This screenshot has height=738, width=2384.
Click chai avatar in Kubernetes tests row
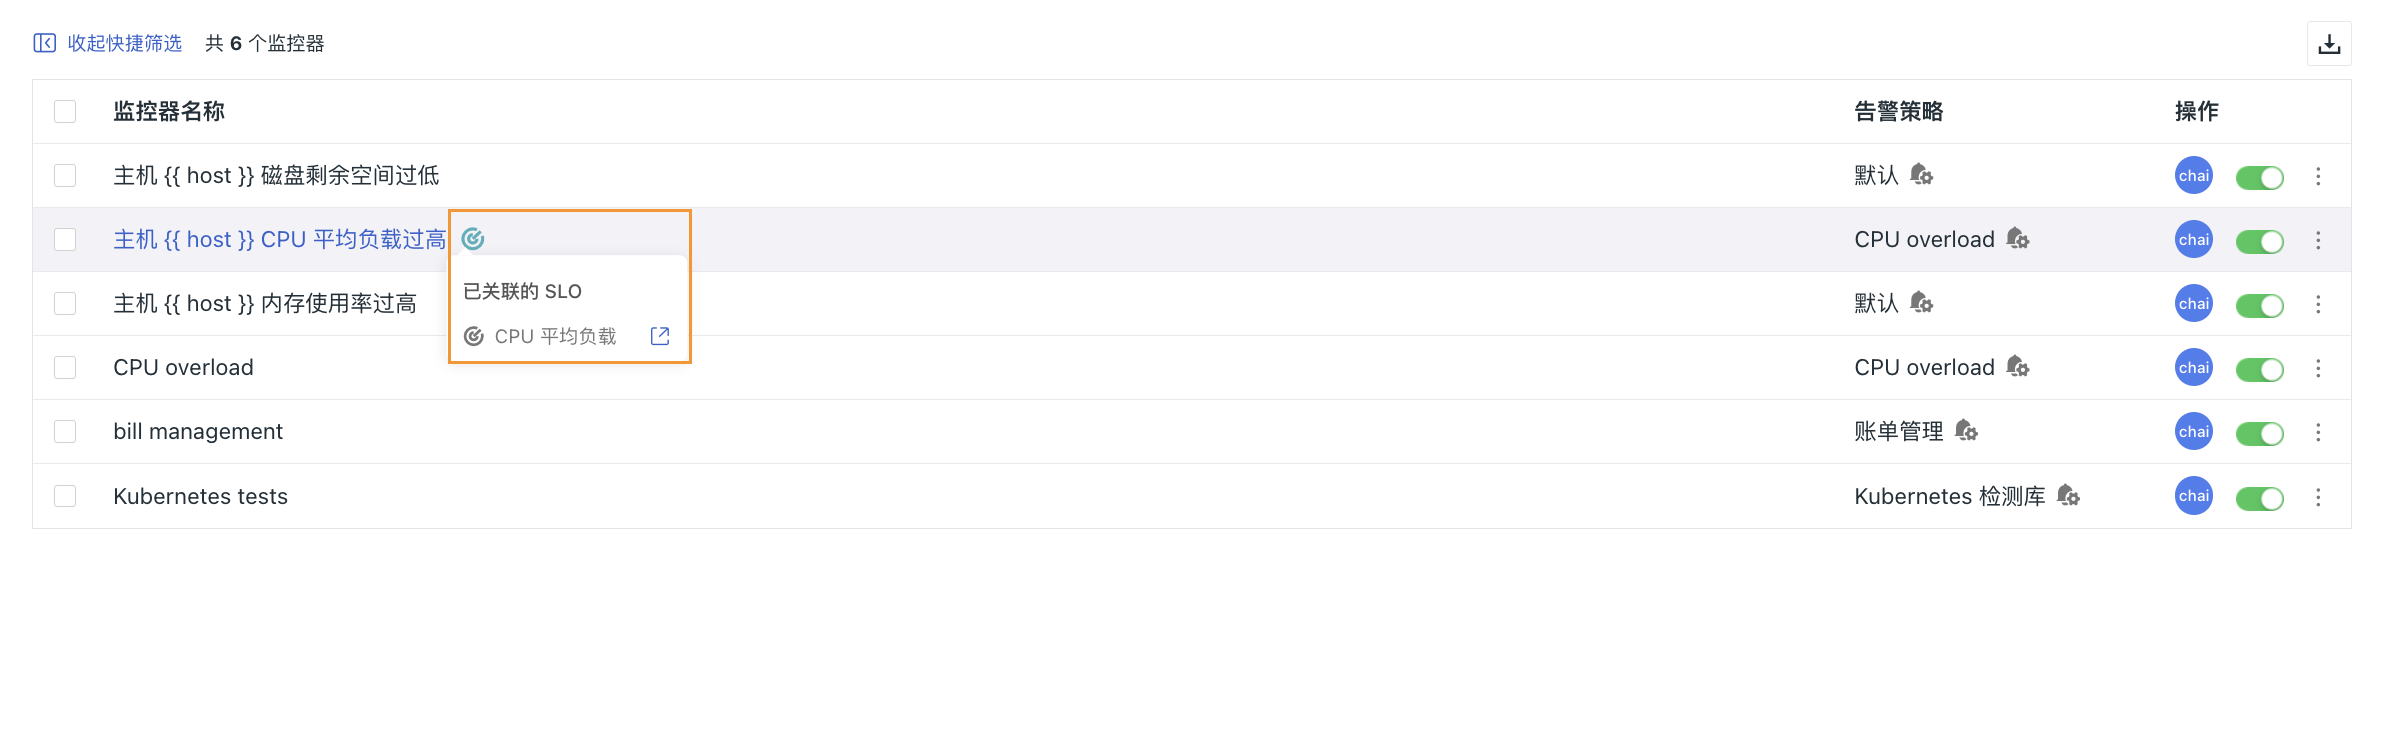2193,496
